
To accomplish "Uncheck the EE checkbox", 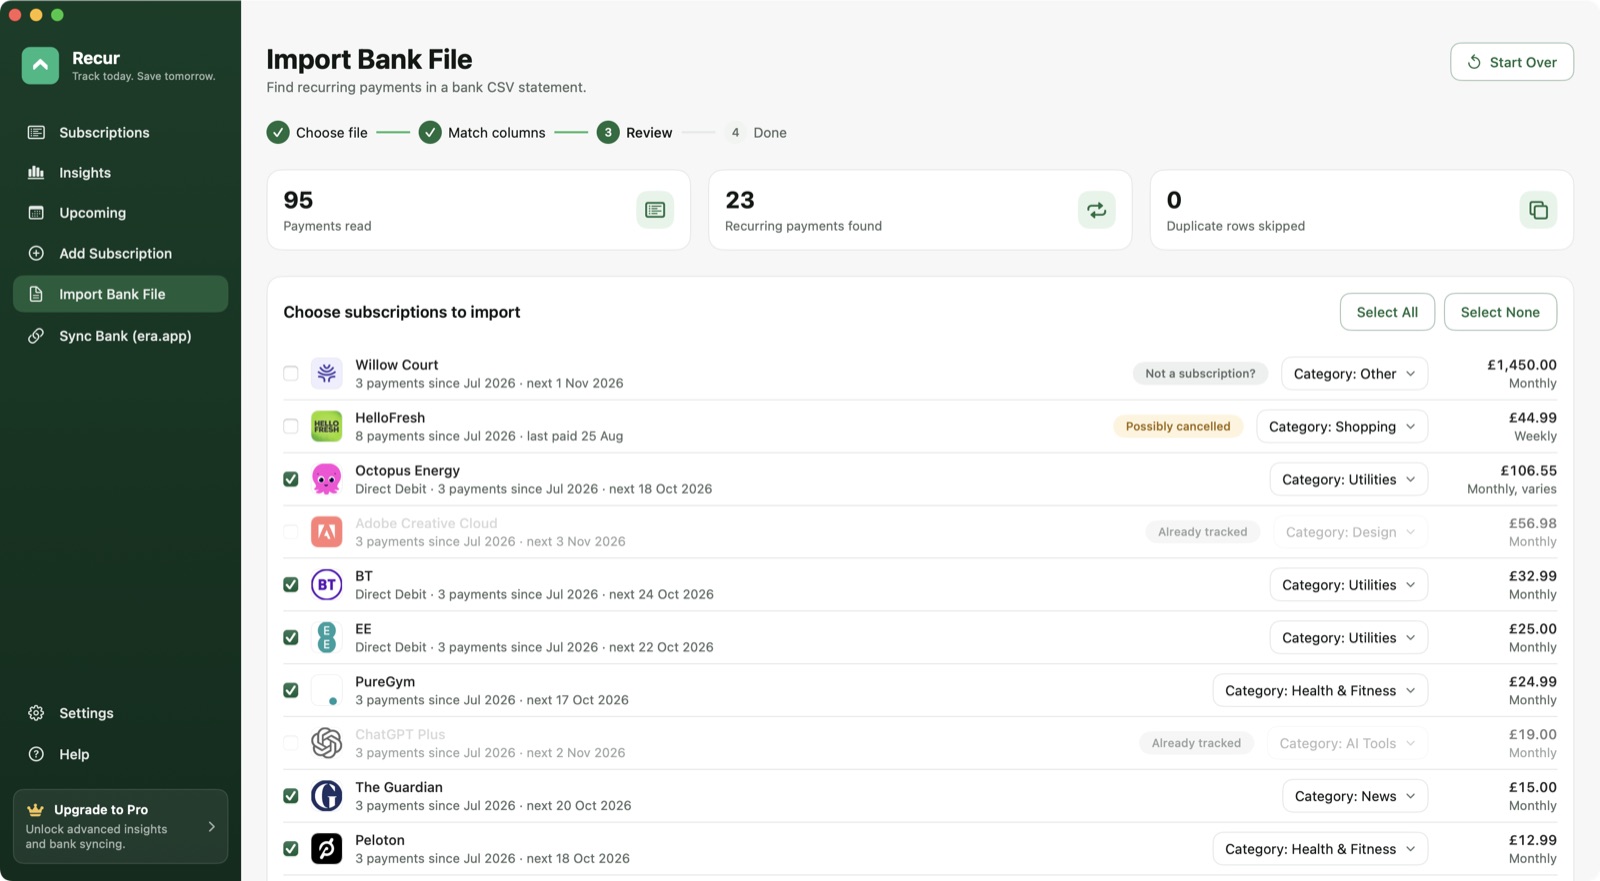I will click(291, 637).
